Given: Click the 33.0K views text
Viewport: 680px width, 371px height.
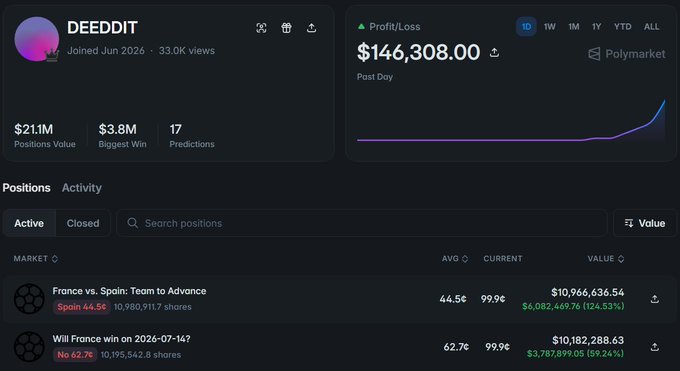Looking at the screenshot, I should (186, 50).
